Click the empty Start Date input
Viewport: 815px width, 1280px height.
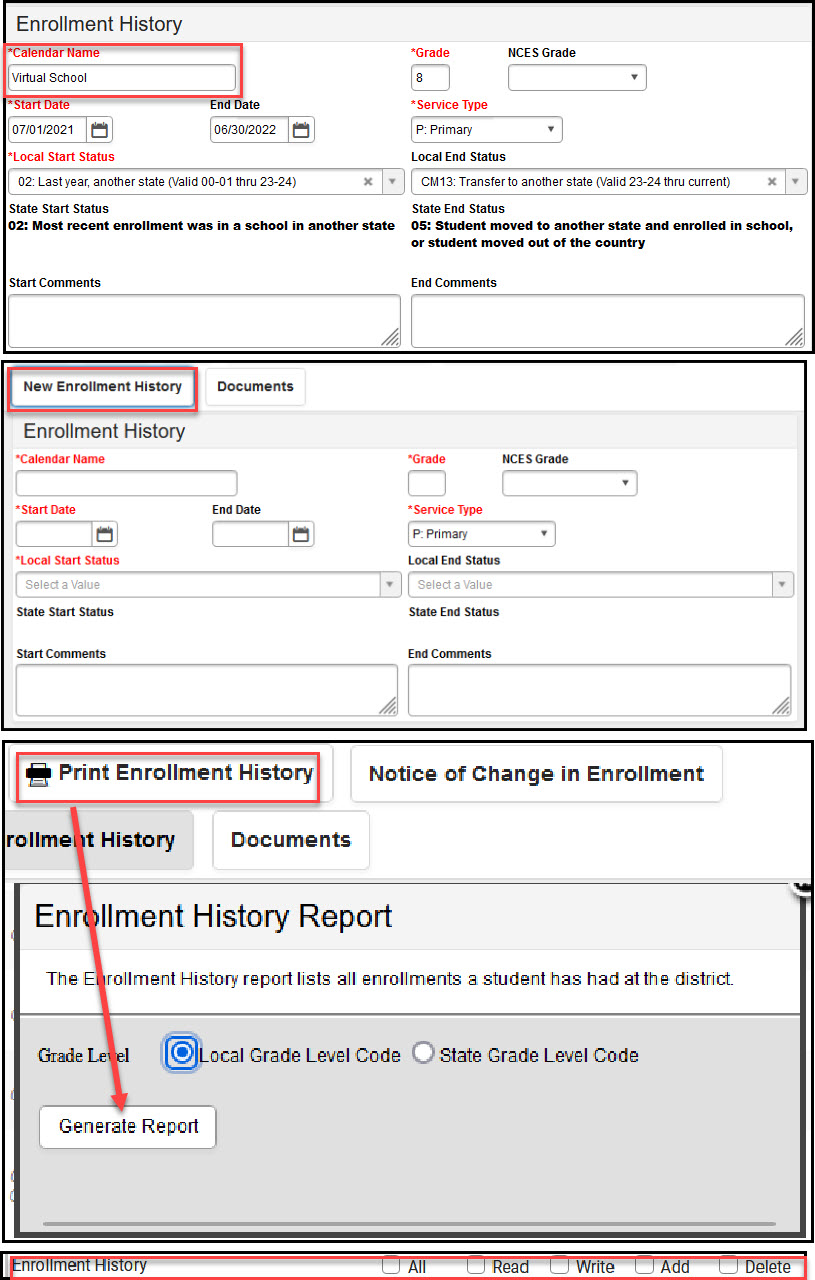coord(55,534)
